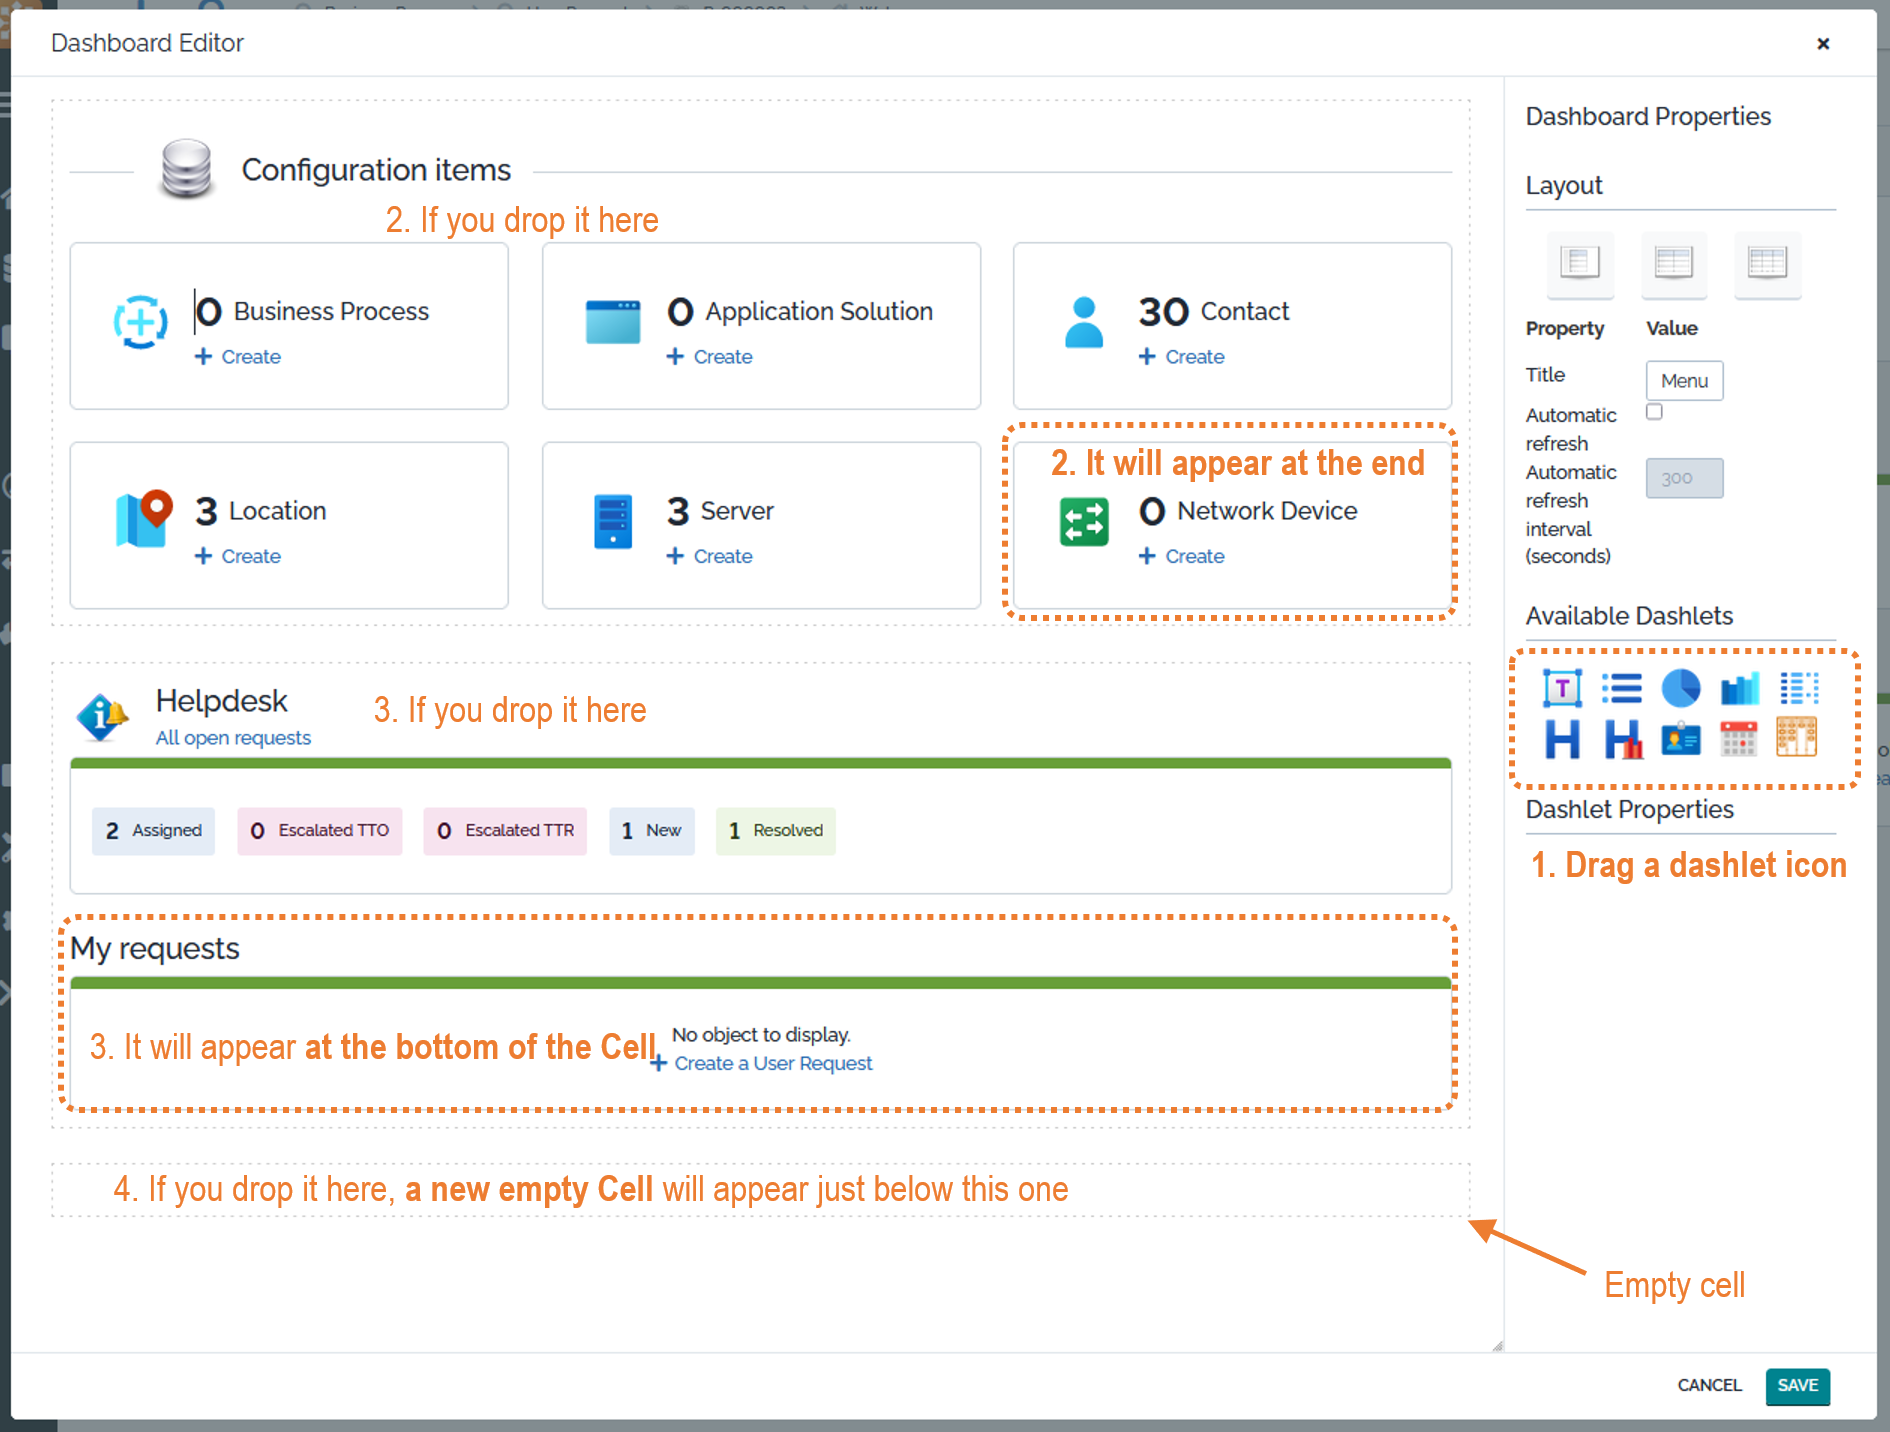
Task: Open the All open requests link
Action: [233, 738]
